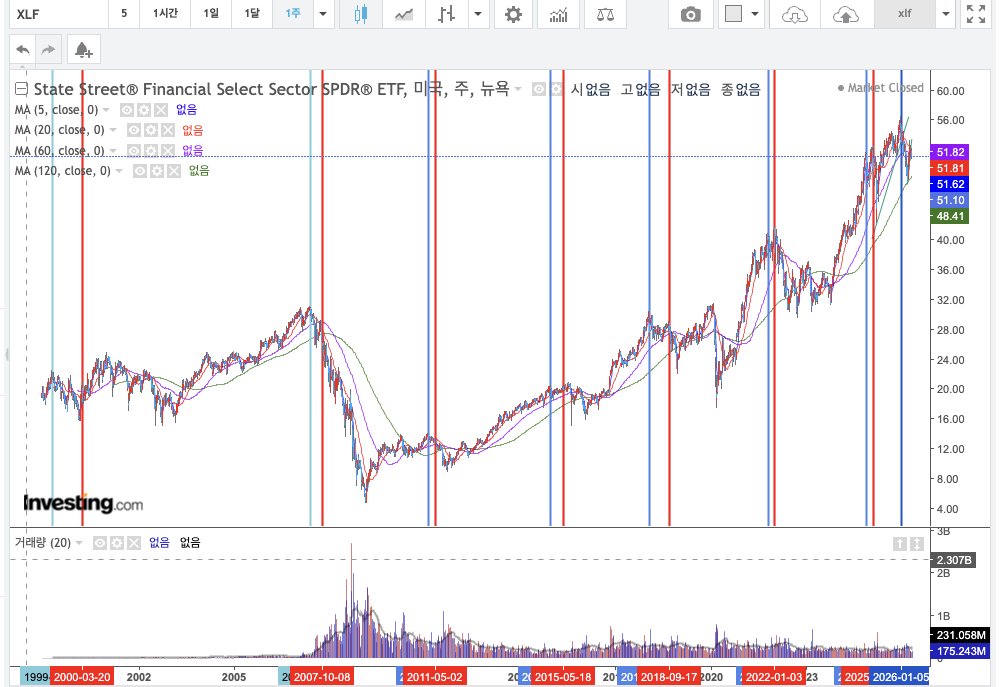Add a price alert bell
The height and width of the screenshot is (687, 1006).
point(83,49)
